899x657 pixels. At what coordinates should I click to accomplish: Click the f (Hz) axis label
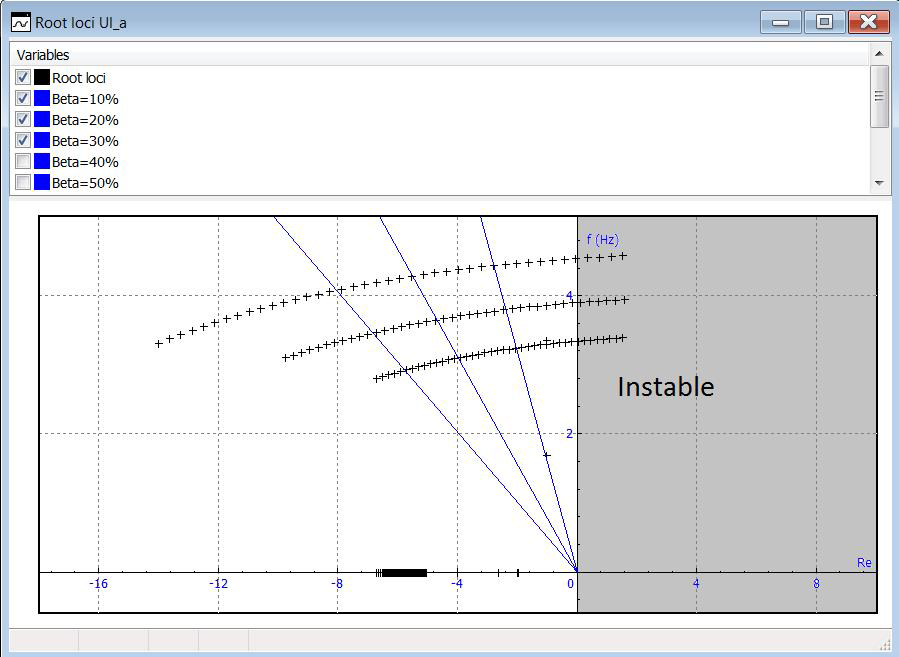(603, 240)
